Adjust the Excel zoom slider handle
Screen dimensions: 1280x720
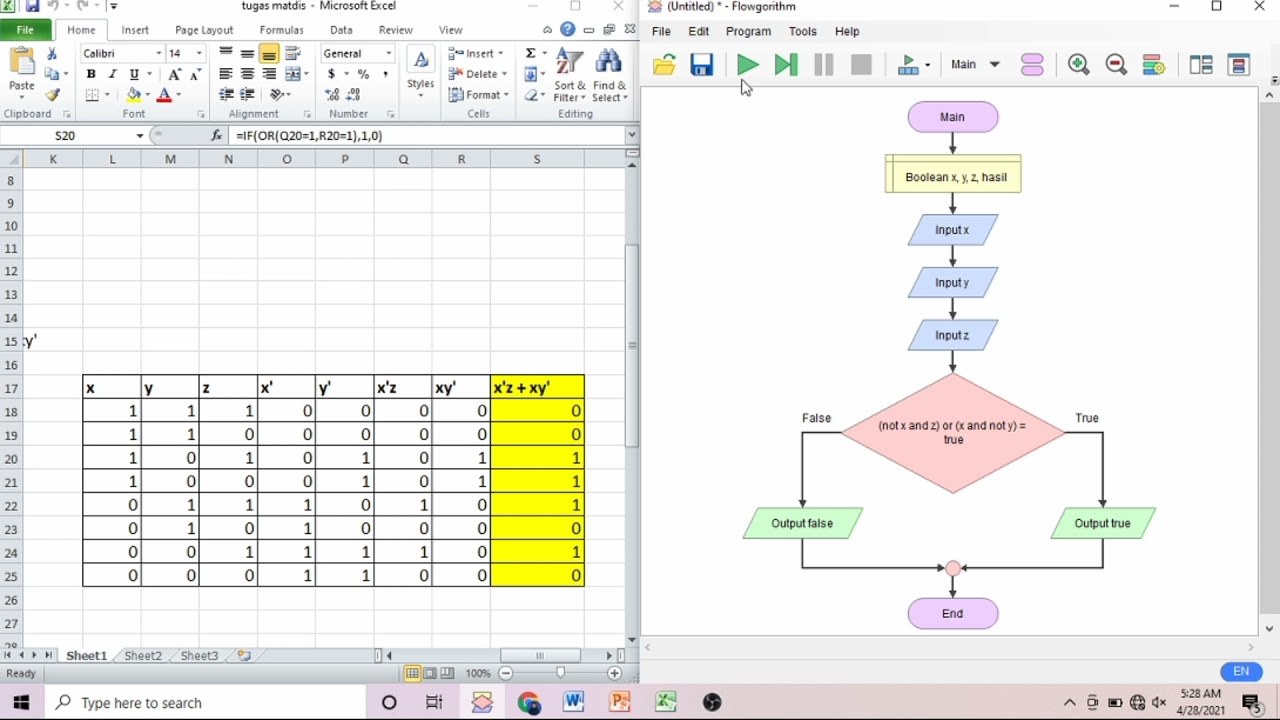[x=560, y=673]
